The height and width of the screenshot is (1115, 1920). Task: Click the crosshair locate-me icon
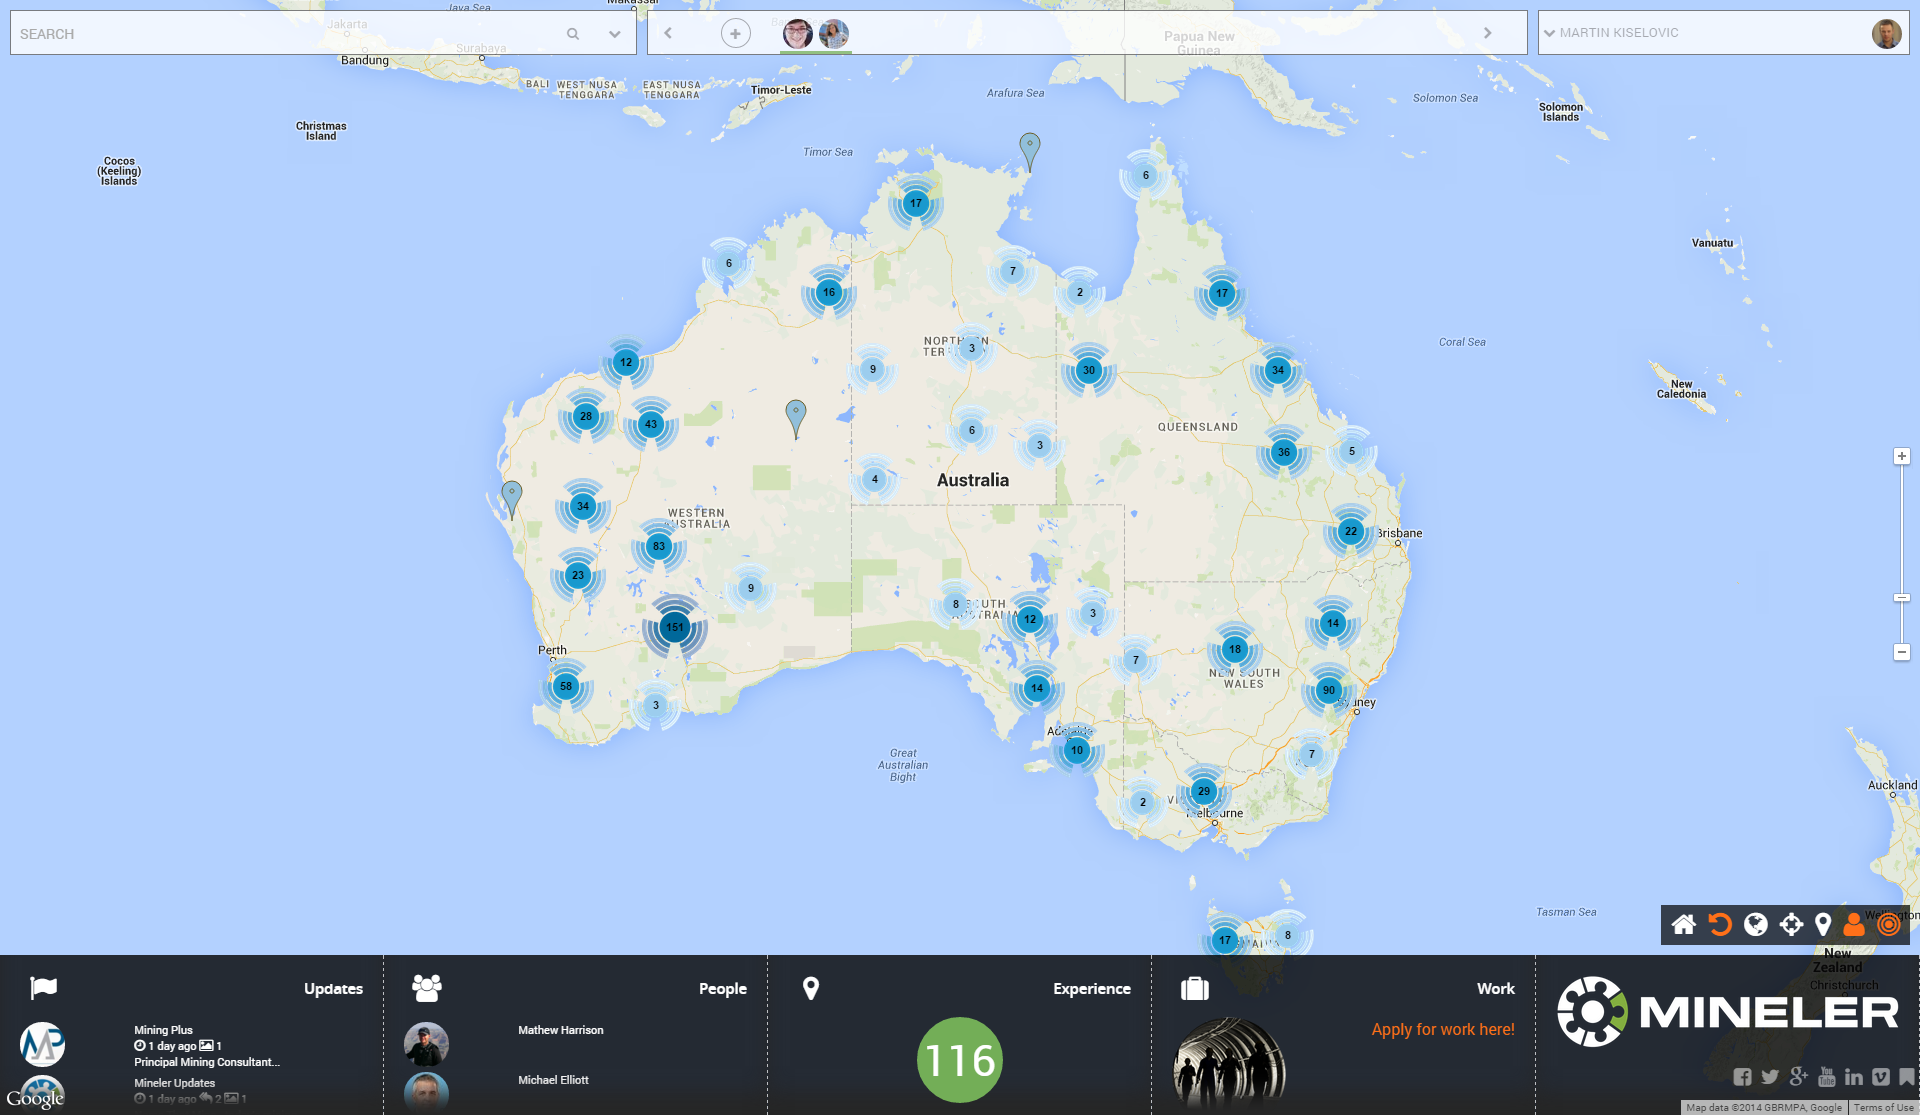(x=1791, y=924)
